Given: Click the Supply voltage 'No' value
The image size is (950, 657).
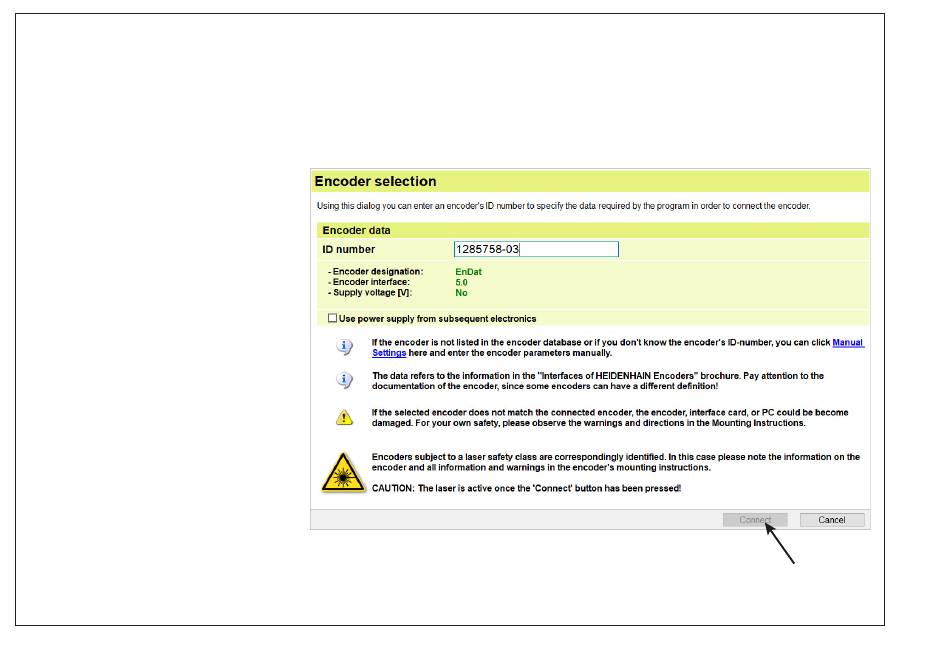Looking at the screenshot, I should (x=462, y=293).
